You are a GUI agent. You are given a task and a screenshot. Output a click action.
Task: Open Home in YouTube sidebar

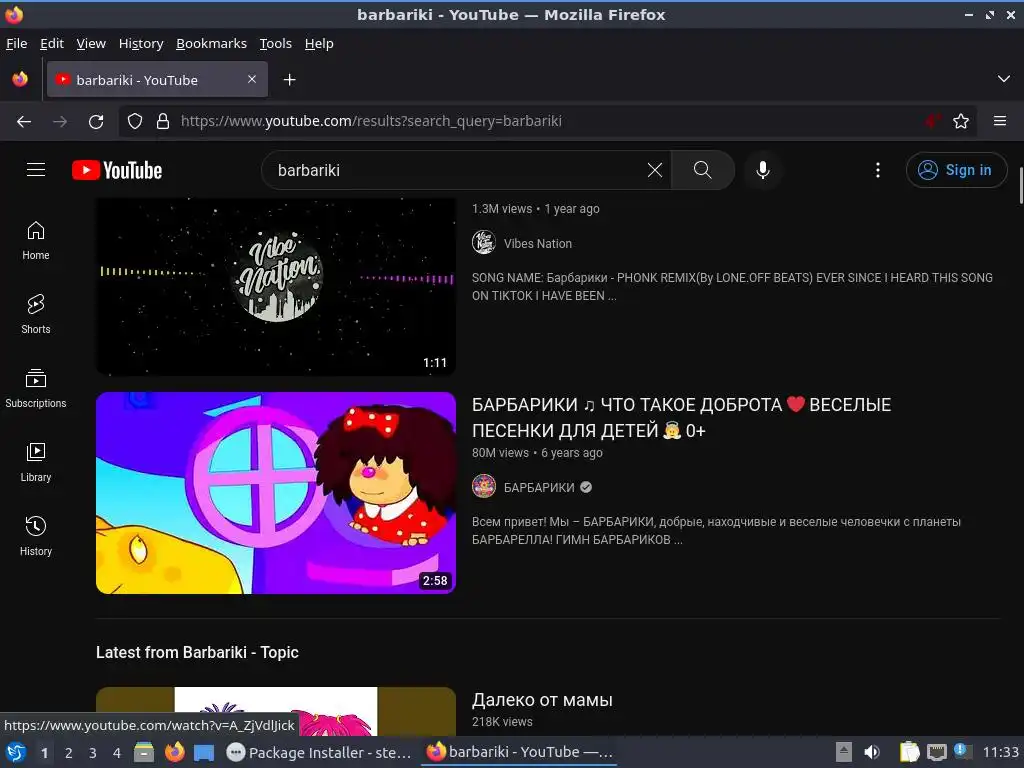coord(36,241)
